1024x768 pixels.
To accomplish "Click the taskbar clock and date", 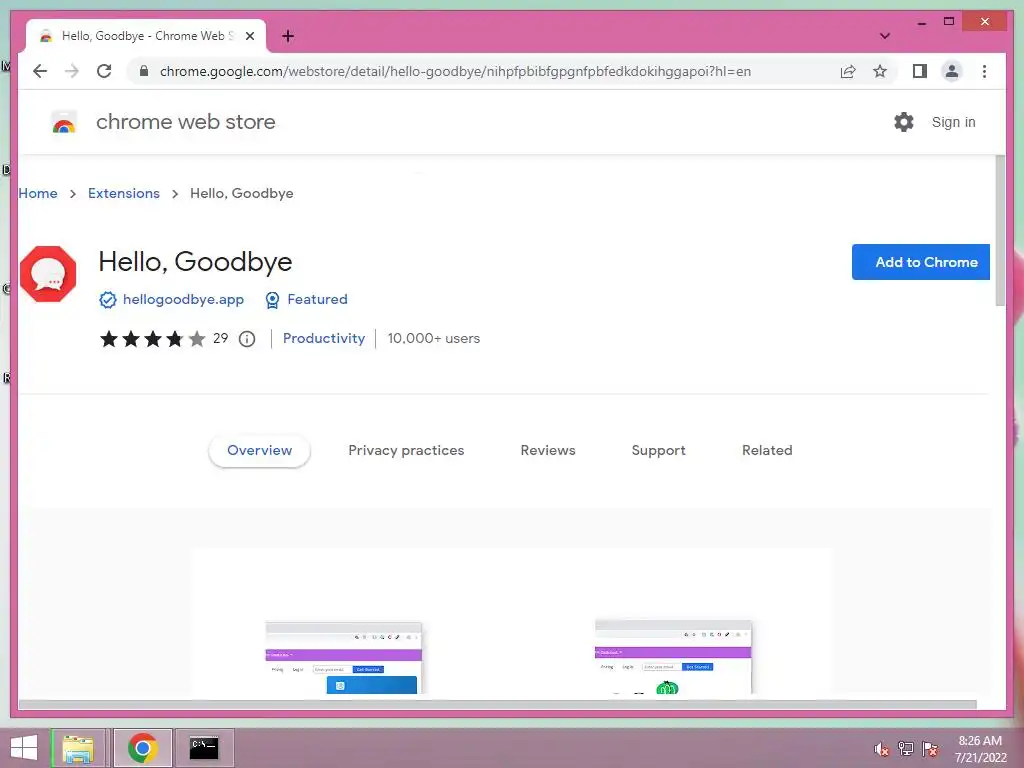I will coord(980,749).
